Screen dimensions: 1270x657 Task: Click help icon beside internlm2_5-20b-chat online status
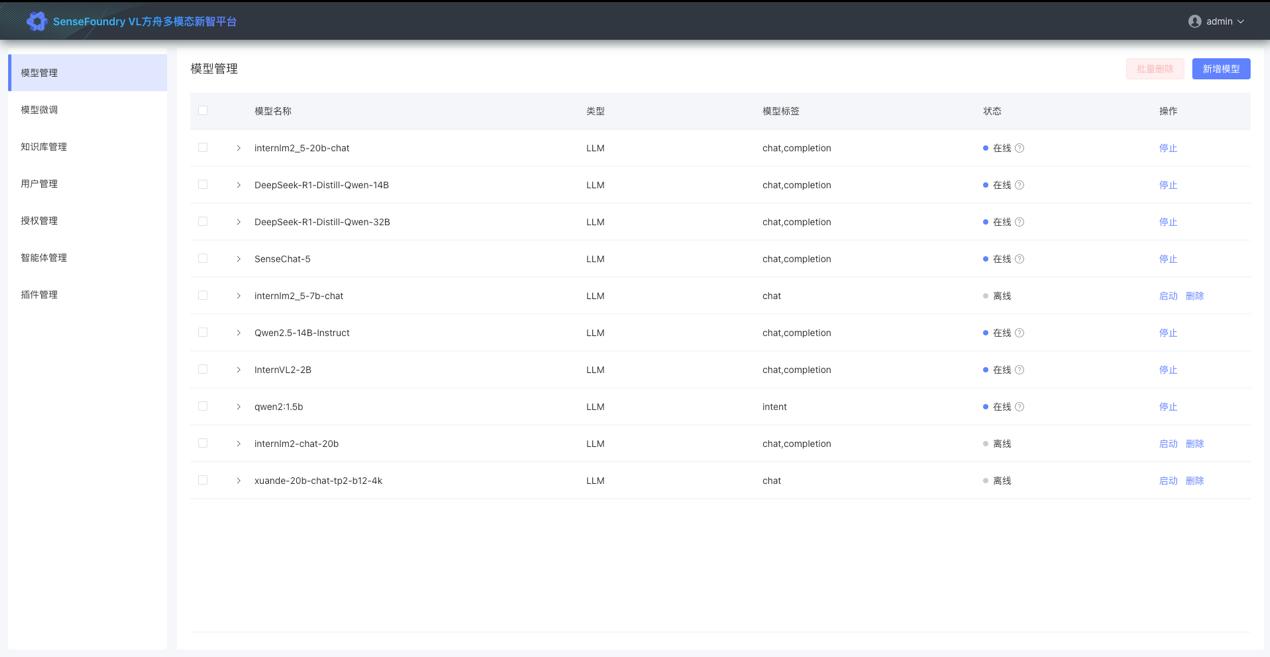click(1019, 148)
